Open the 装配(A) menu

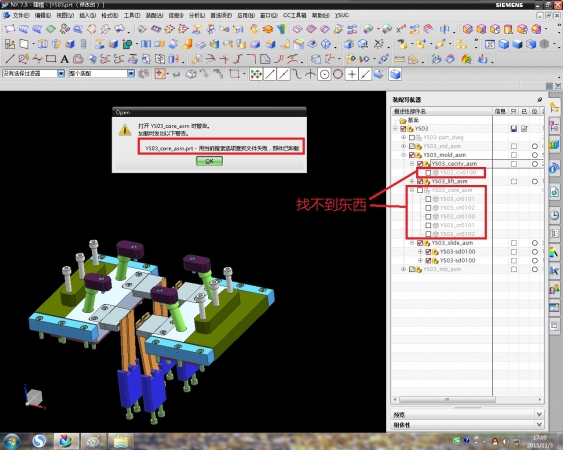pyautogui.click(x=154, y=15)
